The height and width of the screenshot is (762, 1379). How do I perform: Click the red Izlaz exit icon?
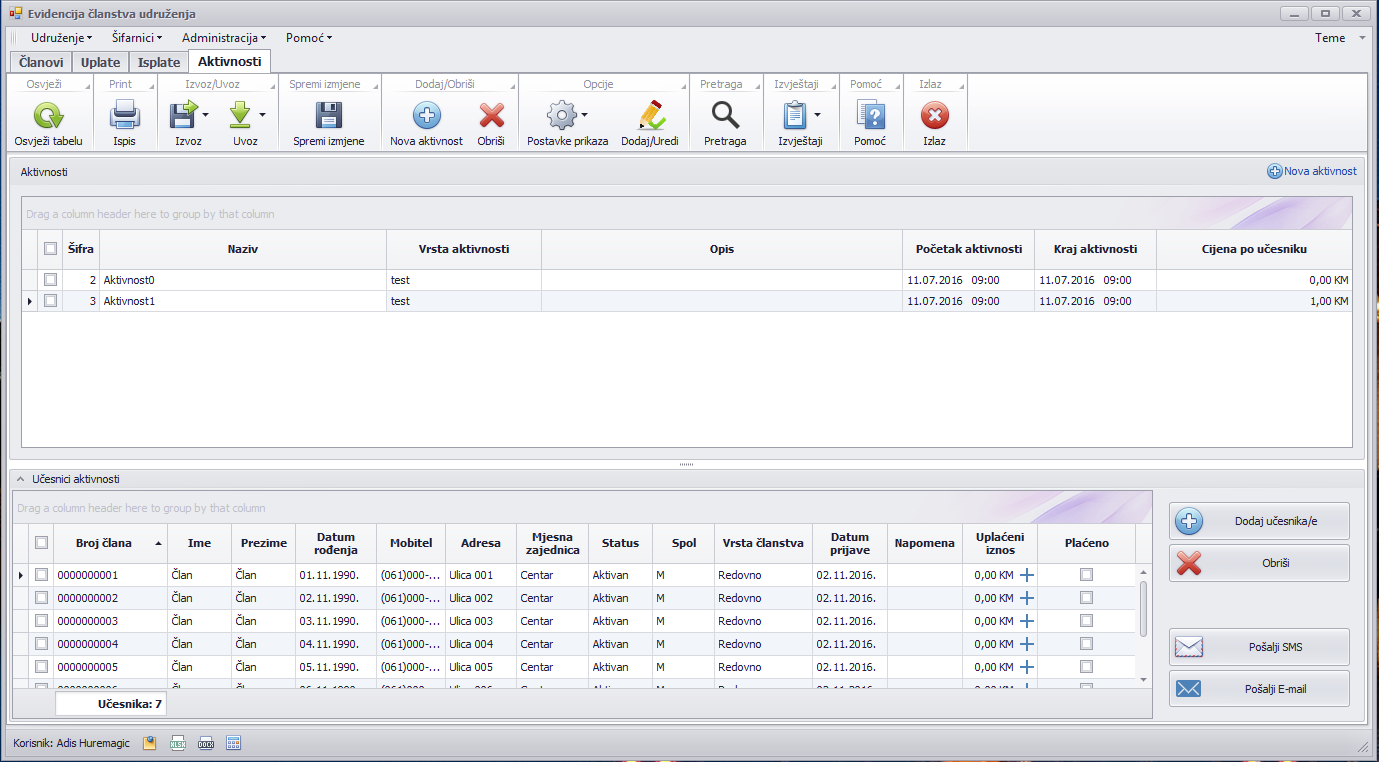click(x=934, y=116)
